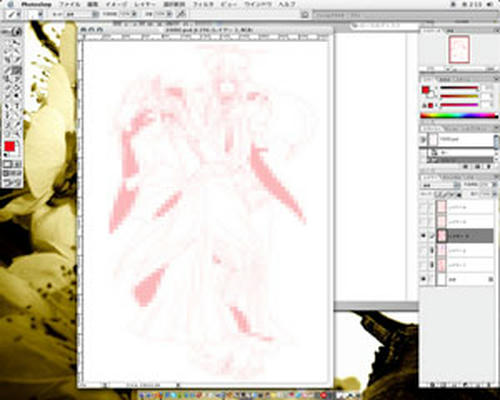
Task: Open the レイヤー (Layer) menu
Action: (x=145, y=5)
